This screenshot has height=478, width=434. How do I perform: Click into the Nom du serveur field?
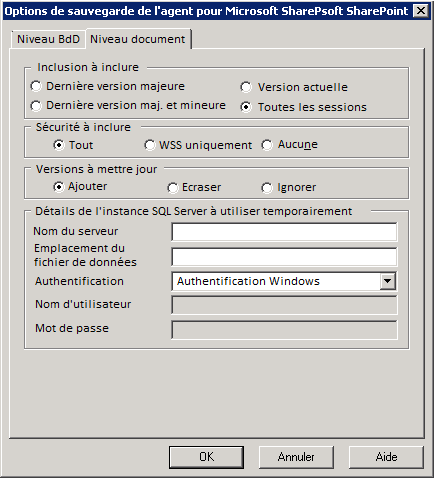pos(284,232)
